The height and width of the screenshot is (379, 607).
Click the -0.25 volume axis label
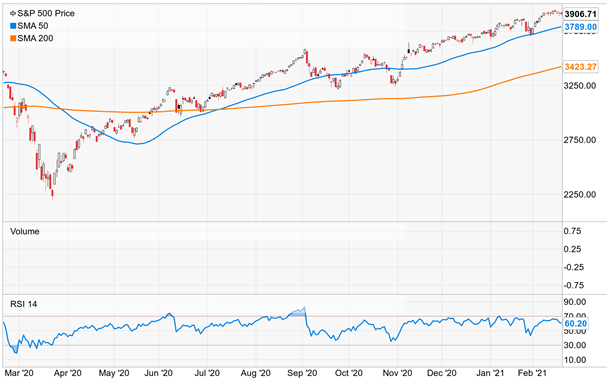(573, 268)
